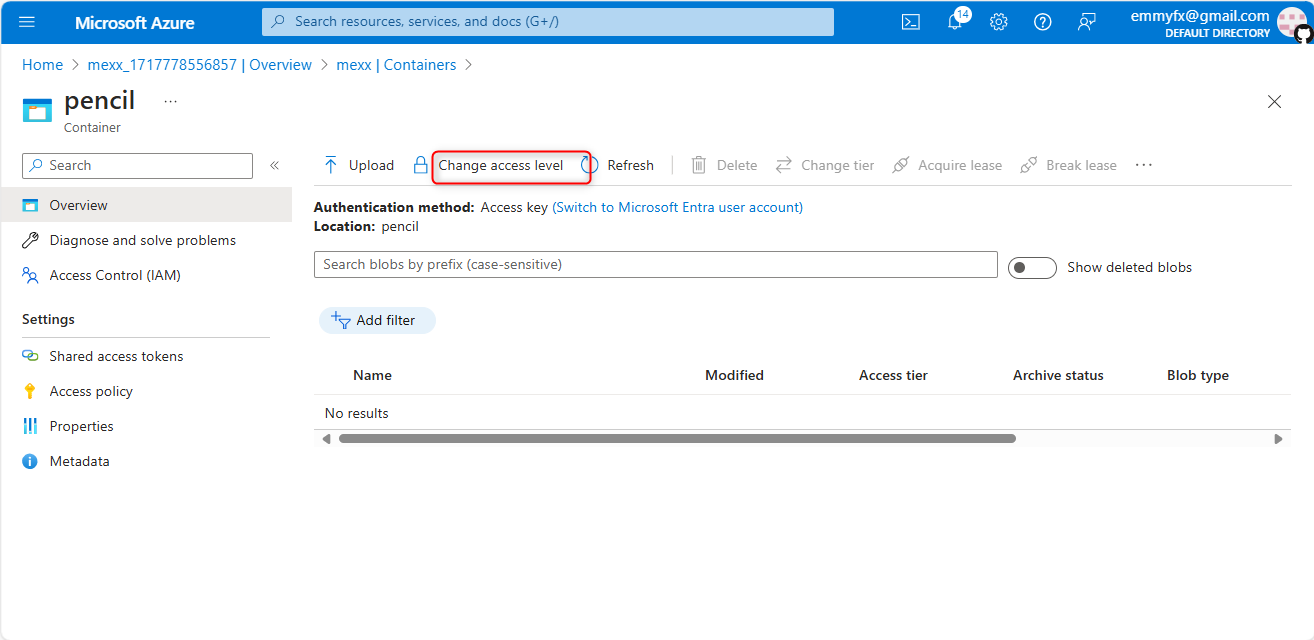
Task: Refresh the container blob list
Action: (x=618, y=165)
